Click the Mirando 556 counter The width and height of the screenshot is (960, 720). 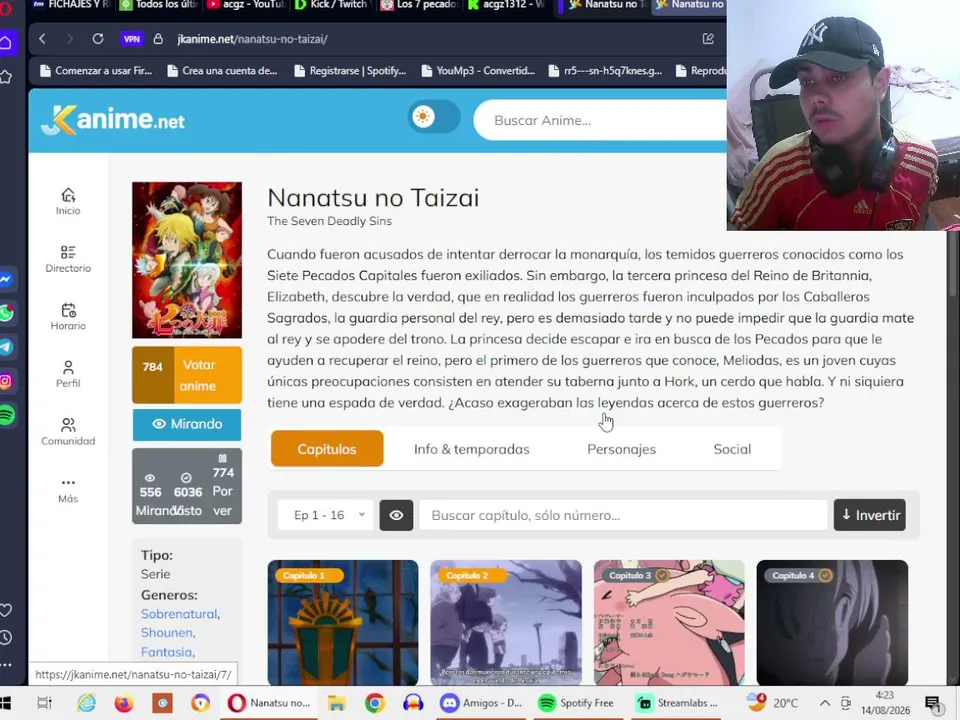click(x=150, y=495)
